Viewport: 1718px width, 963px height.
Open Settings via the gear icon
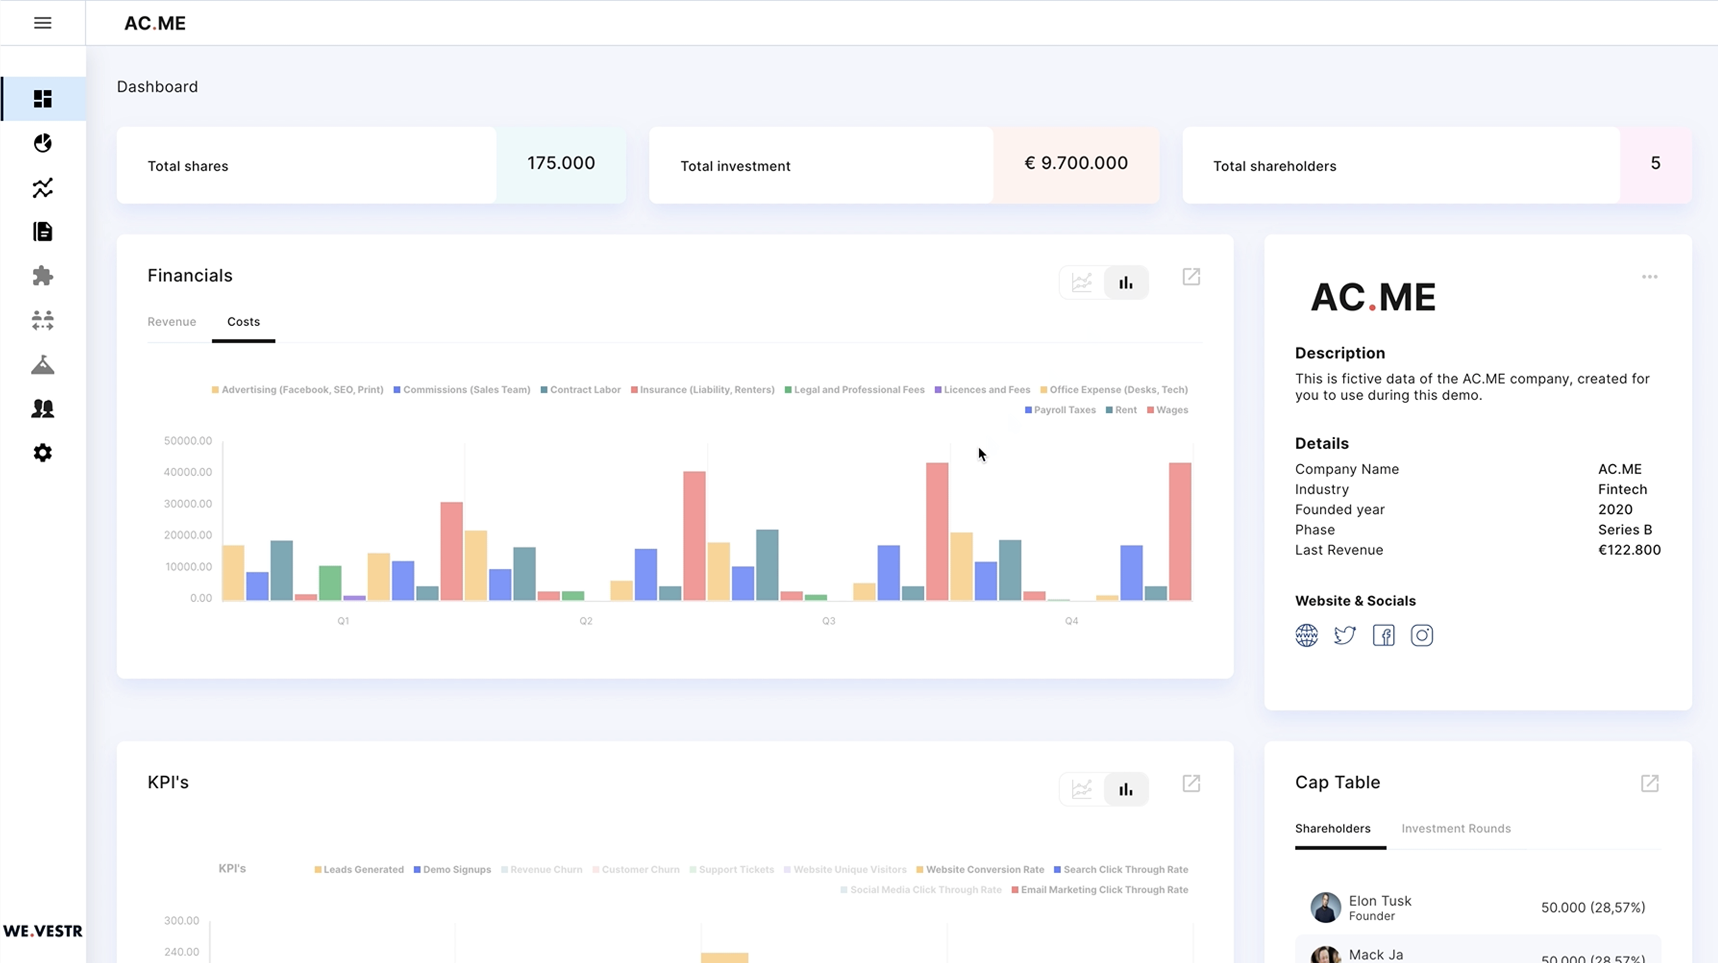[x=43, y=452]
